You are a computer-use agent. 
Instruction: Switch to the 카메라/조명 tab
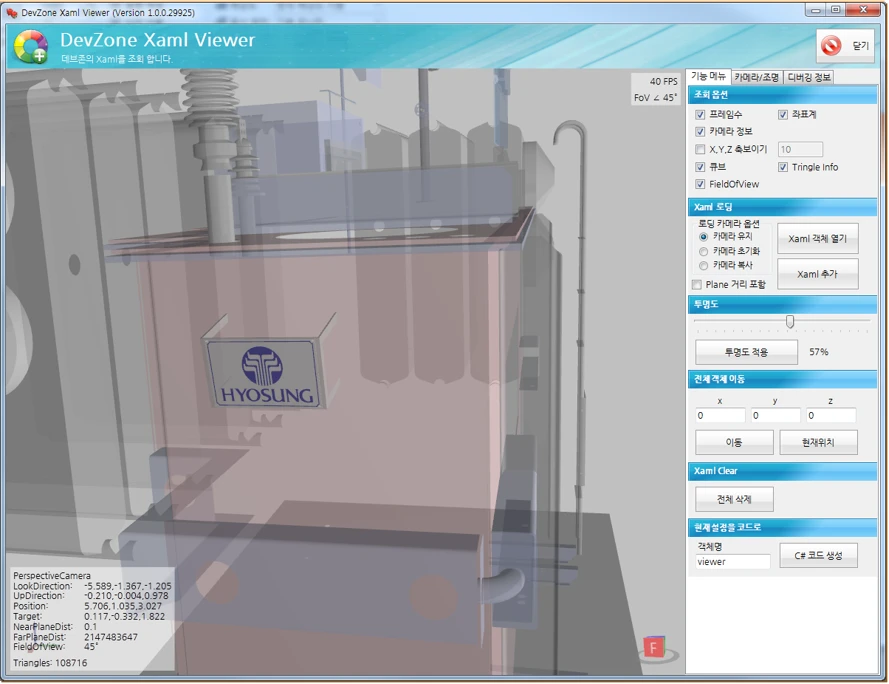click(x=756, y=77)
